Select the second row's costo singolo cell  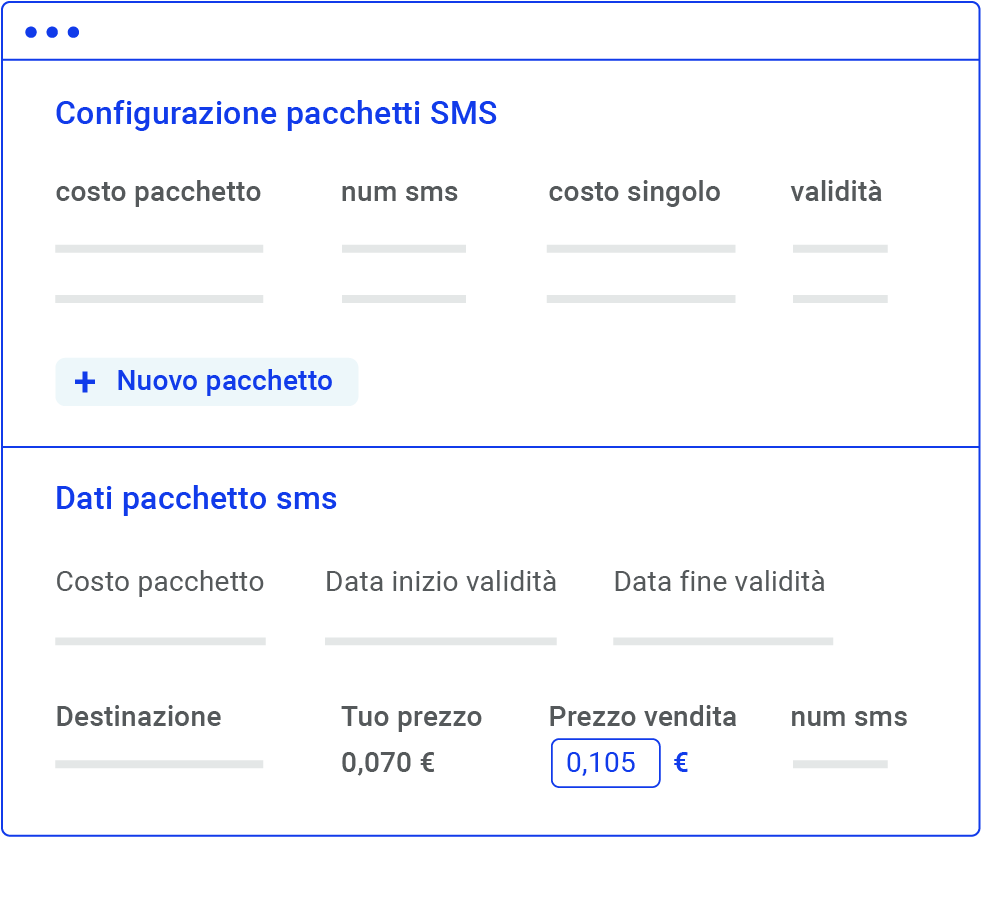pos(641,299)
